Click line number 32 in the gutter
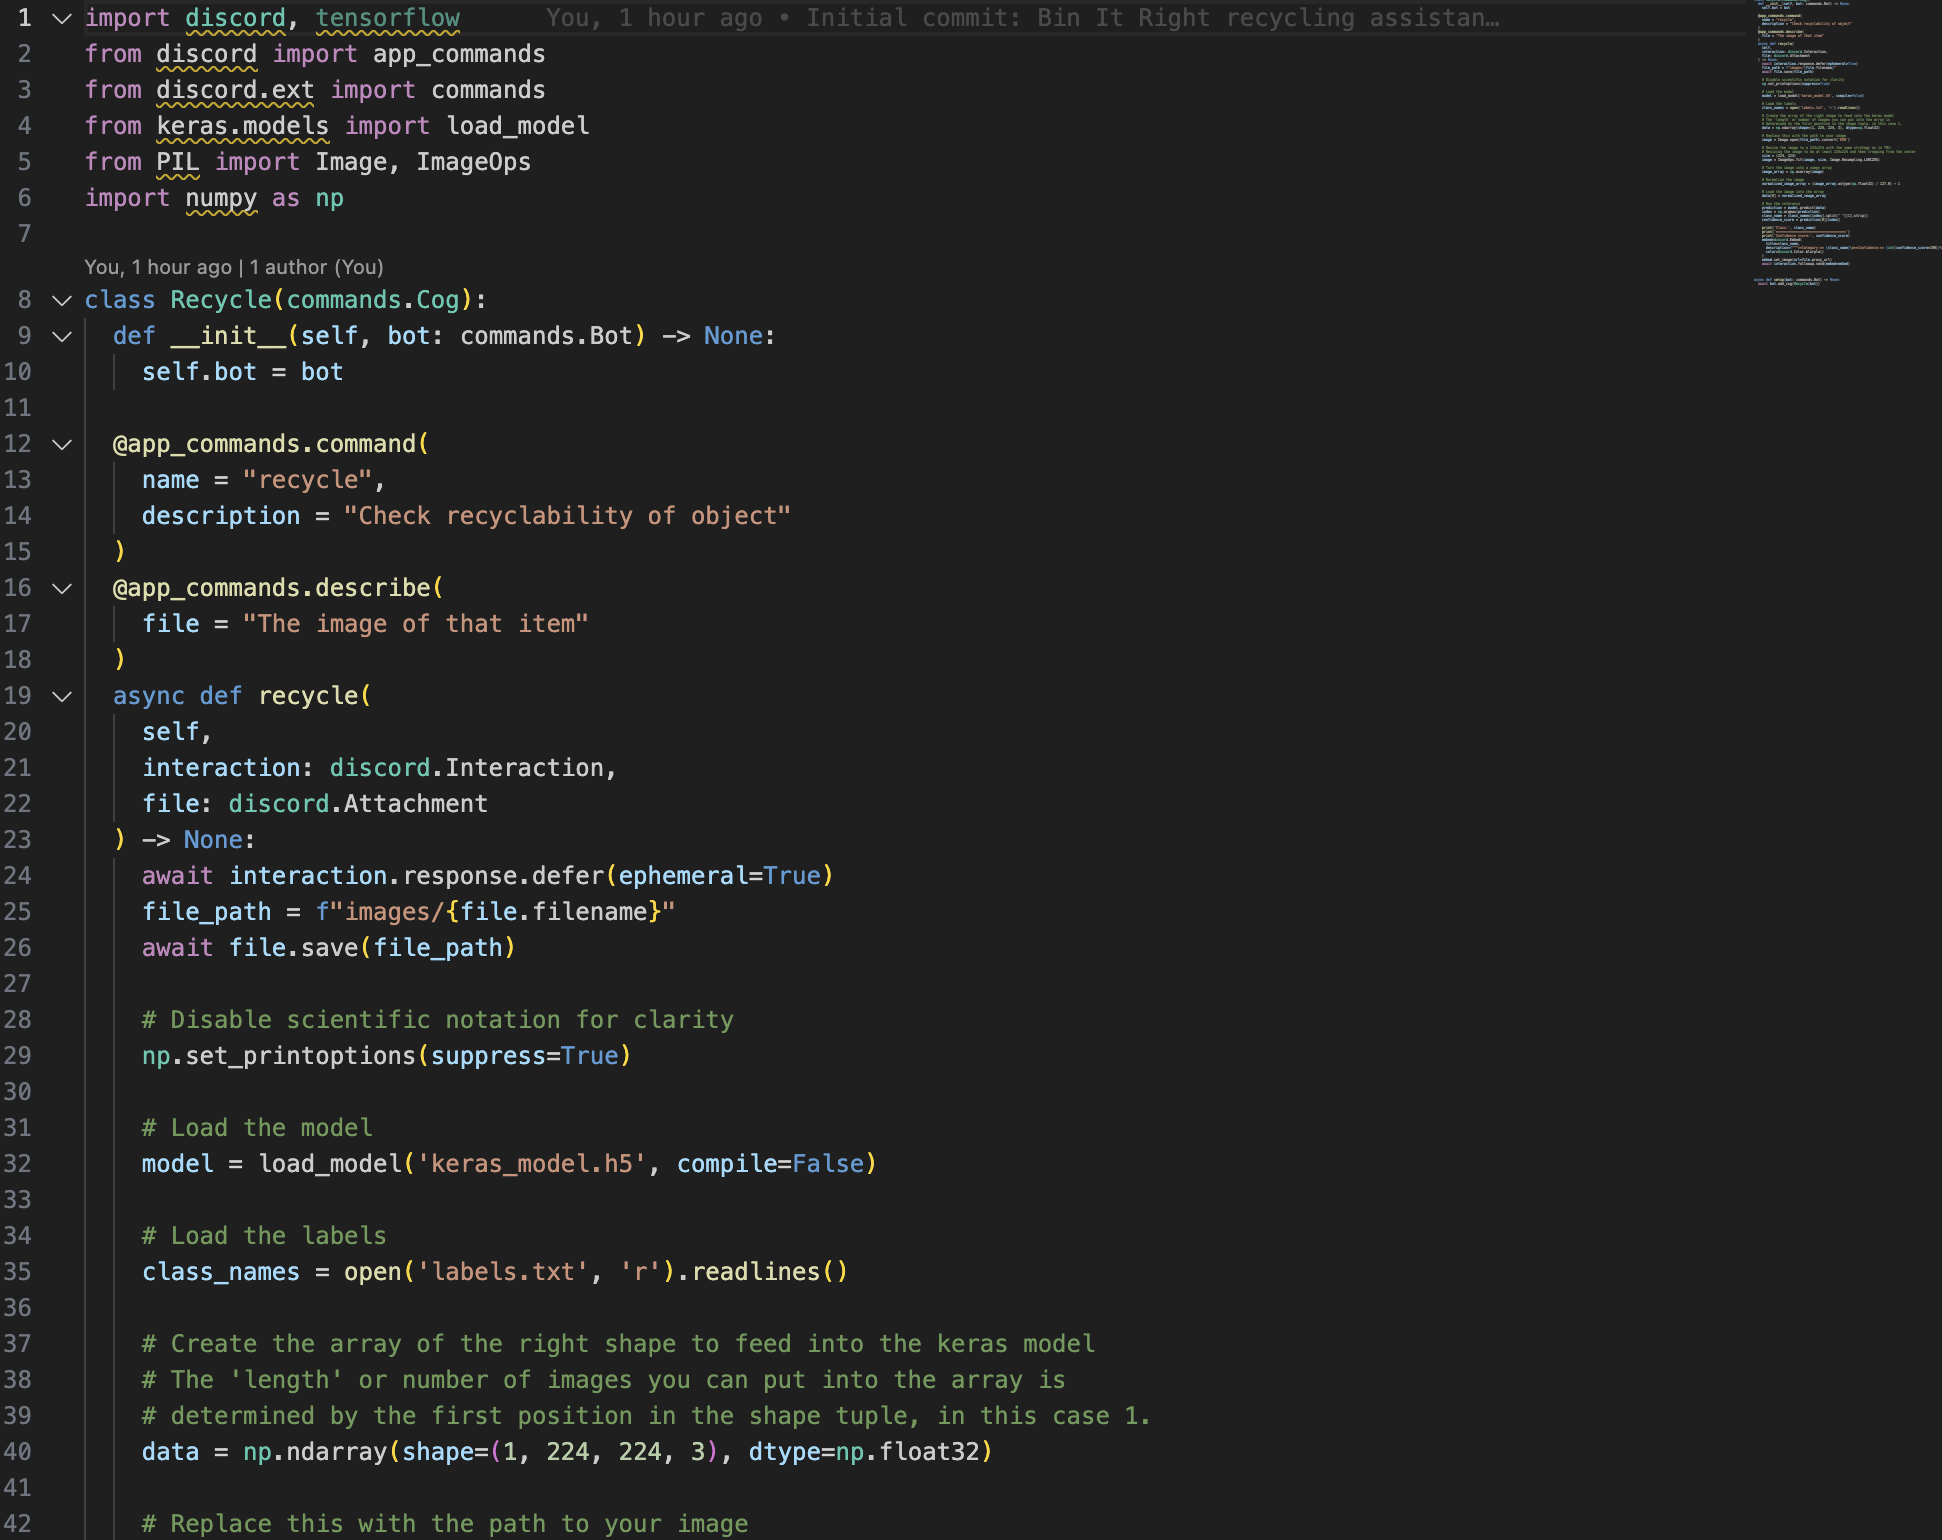Image resolution: width=1942 pixels, height=1540 pixels. pyautogui.click(x=18, y=1164)
